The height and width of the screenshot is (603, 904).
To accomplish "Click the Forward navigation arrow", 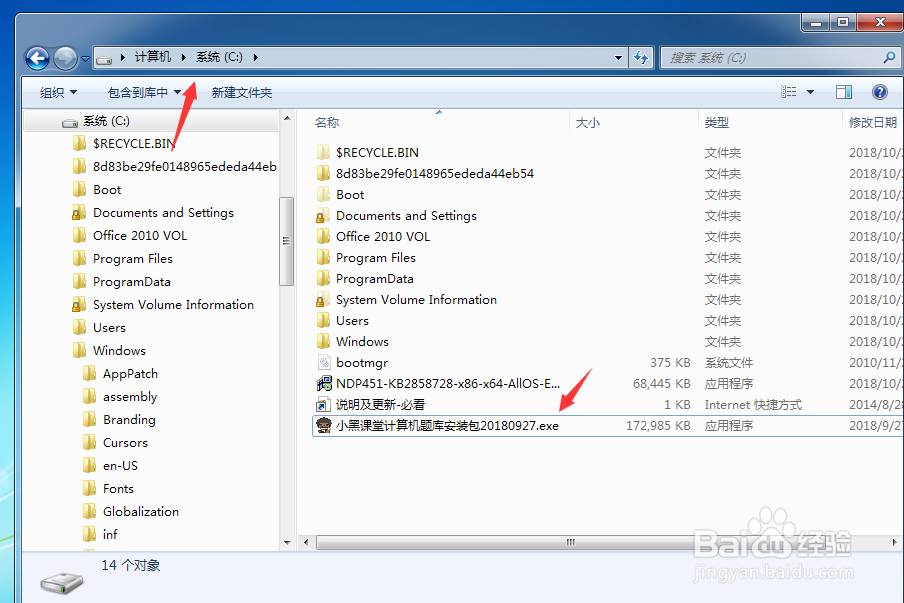I will [x=65, y=58].
